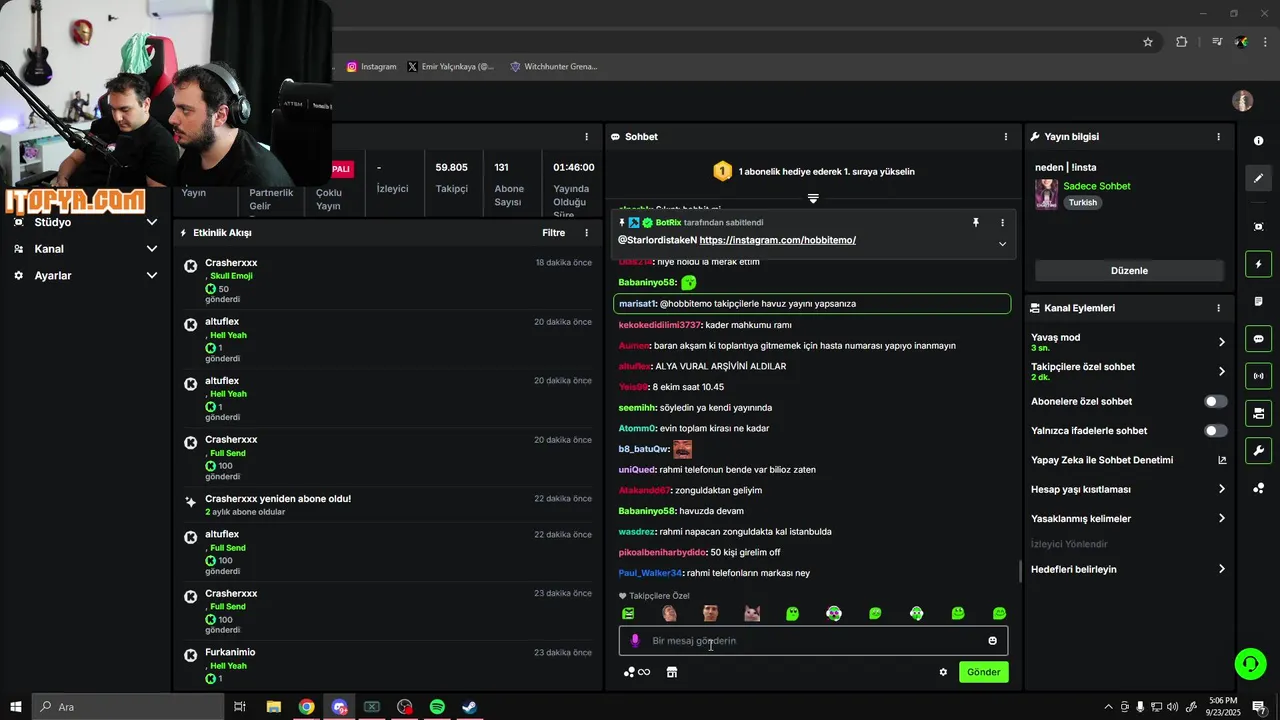
Task: Collapse gift leaderboard arrow under banner
Action: [x=813, y=198]
